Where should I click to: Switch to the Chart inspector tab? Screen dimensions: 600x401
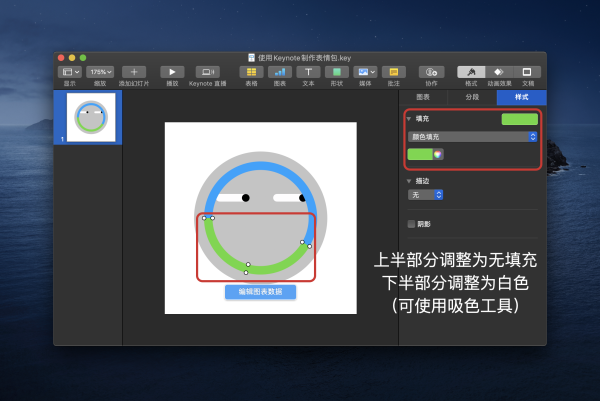click(x=423, y=97)
